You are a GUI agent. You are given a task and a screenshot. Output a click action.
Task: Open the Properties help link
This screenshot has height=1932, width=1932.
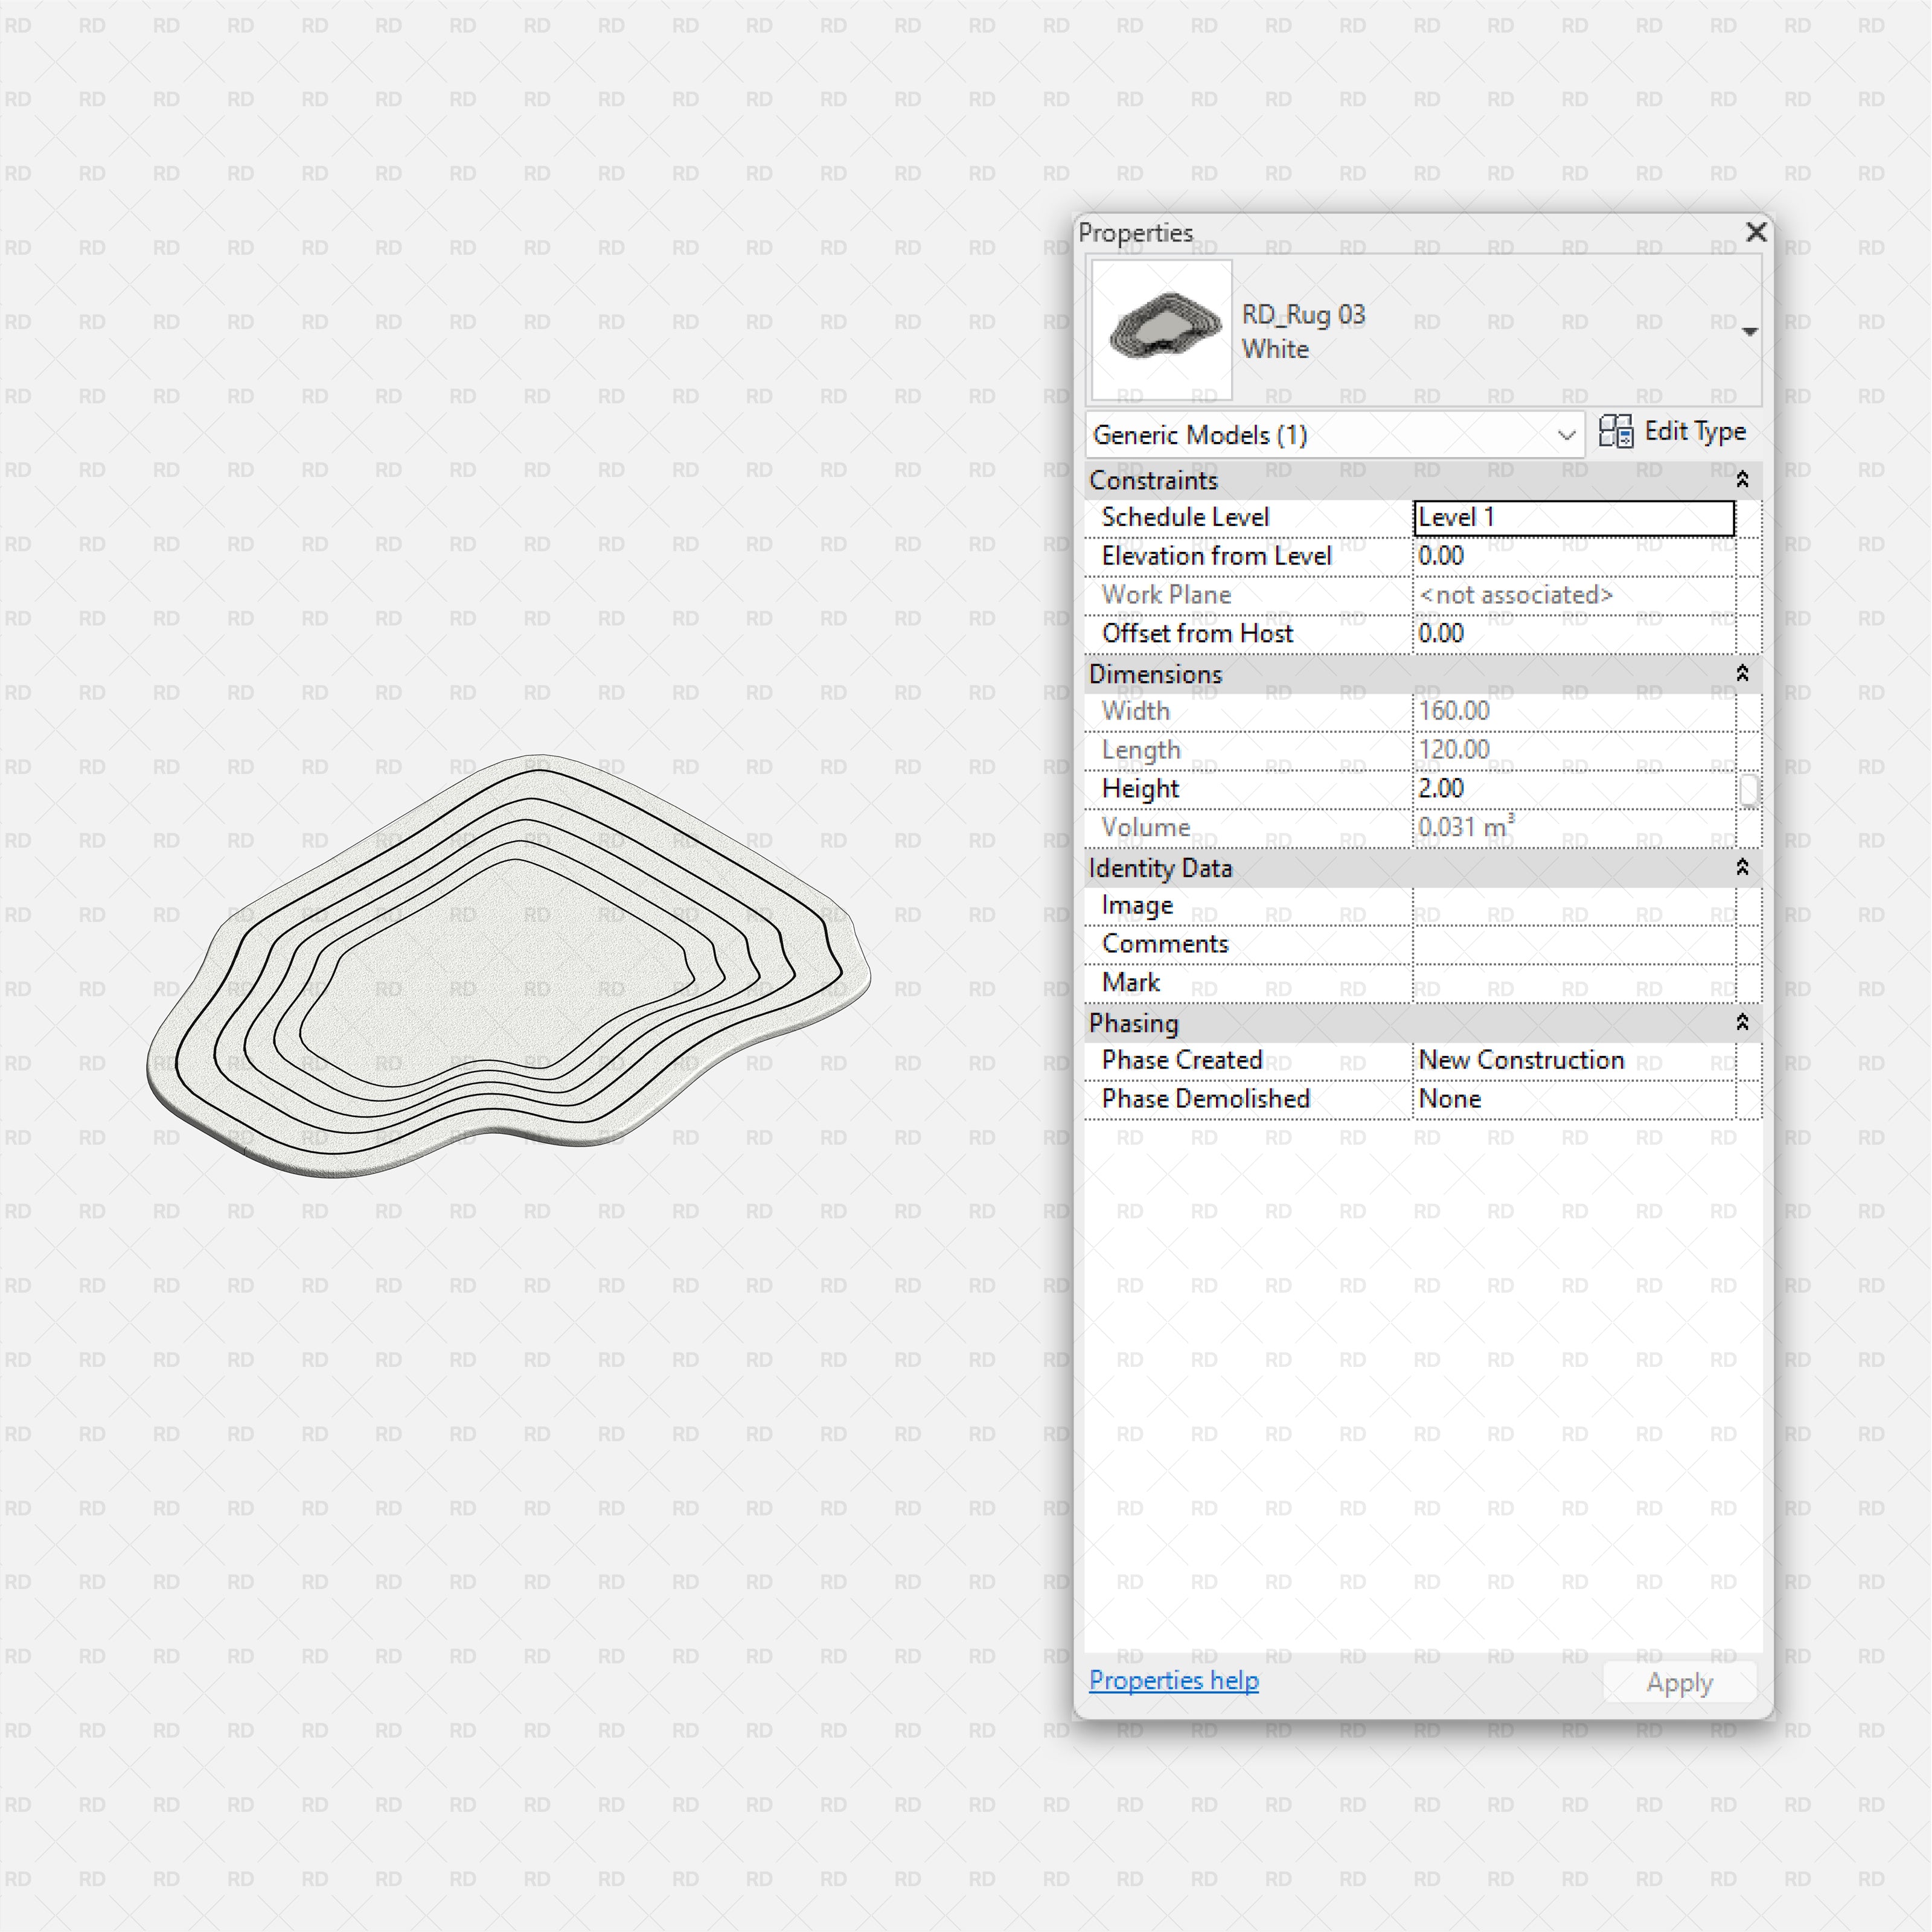tap(1173, 1680)
